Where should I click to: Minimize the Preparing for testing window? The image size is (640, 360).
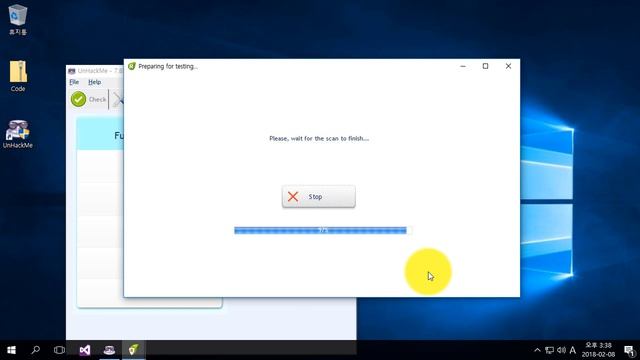[463, 66]
